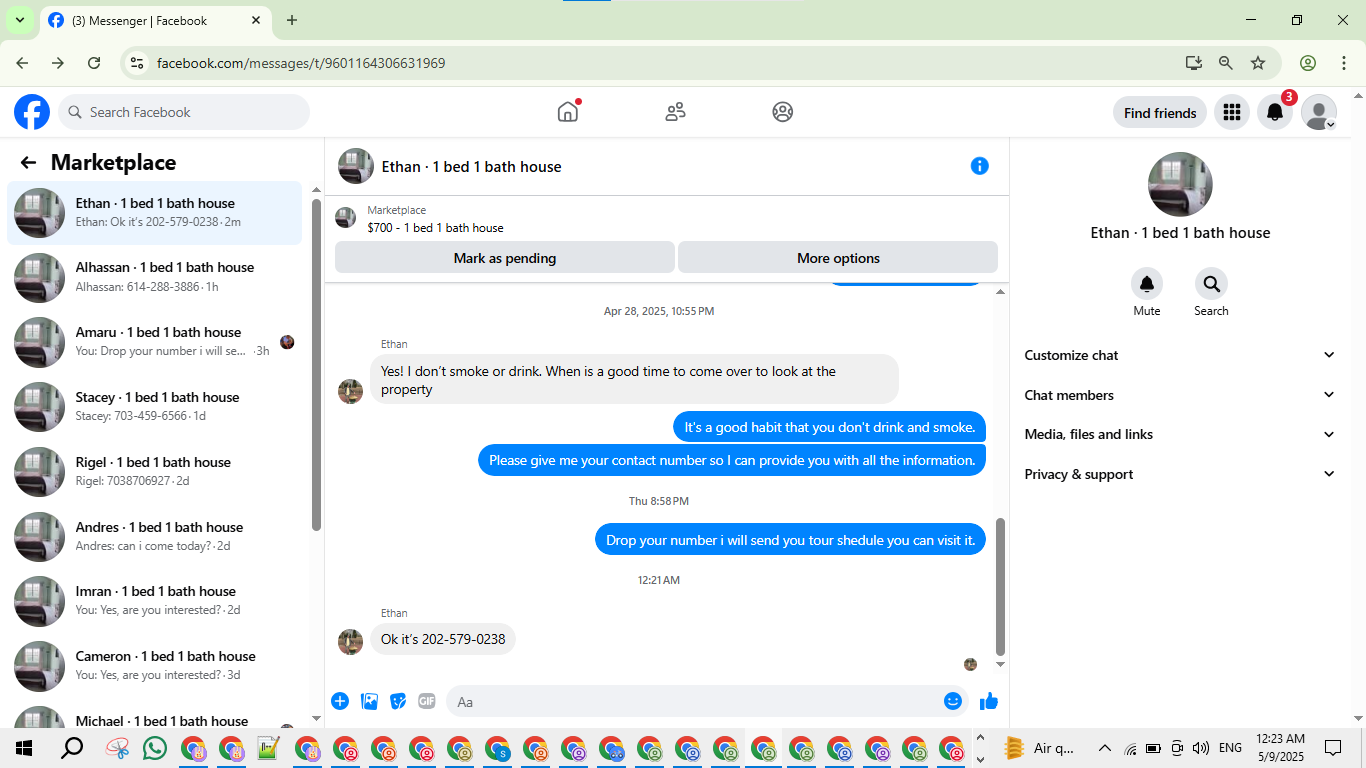Open the Notifications bell
The height and width of the screenshot is (768, 1366).
point(1275,113)
